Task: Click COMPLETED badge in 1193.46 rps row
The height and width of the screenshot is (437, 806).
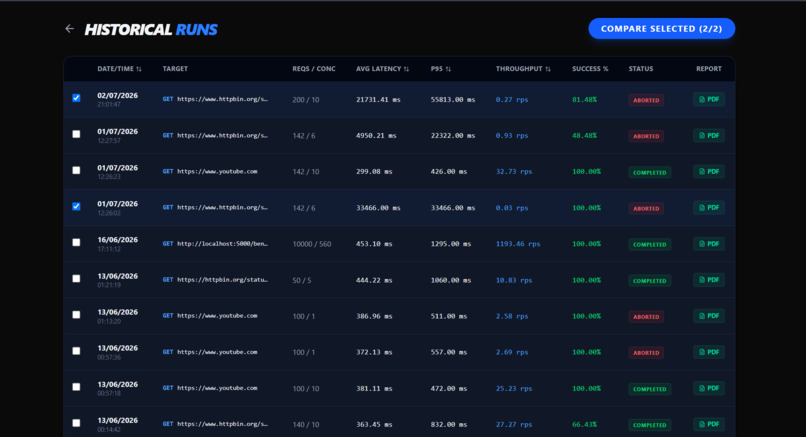Action: point(650,245)
